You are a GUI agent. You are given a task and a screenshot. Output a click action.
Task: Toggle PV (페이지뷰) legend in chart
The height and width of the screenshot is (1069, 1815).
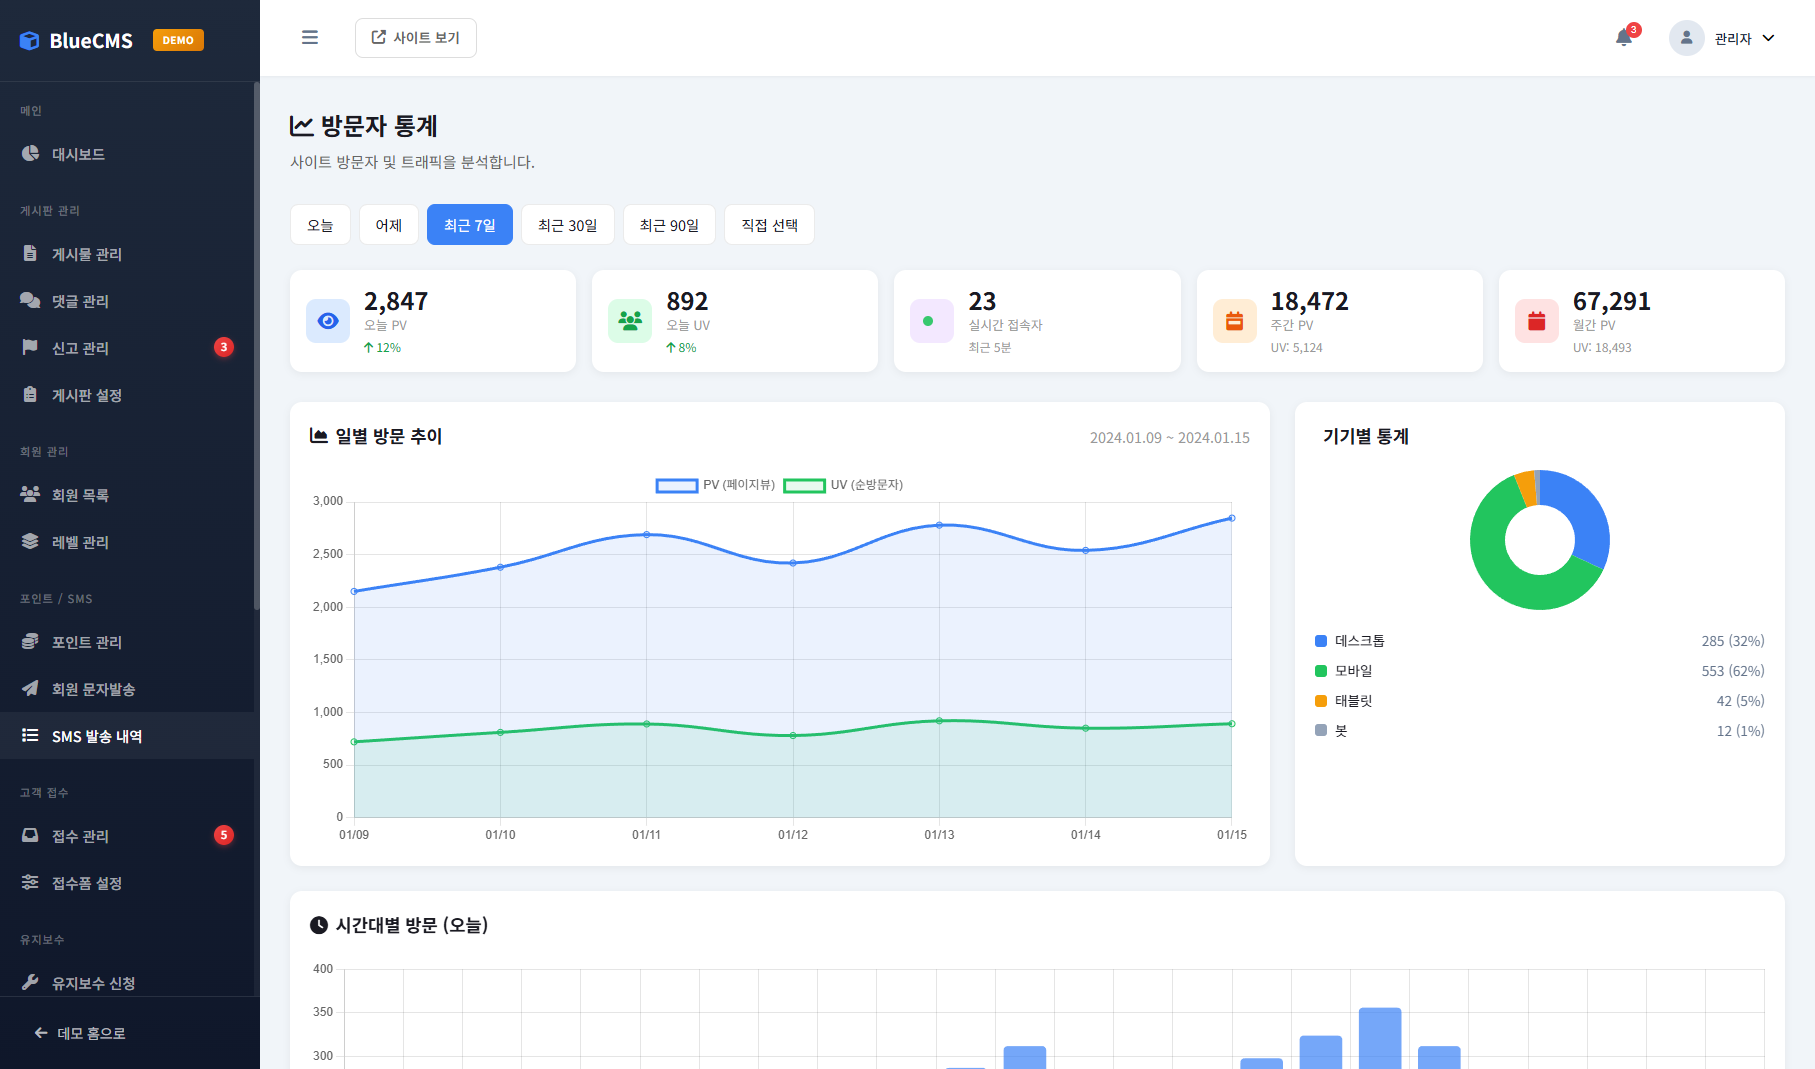(715, 485)
